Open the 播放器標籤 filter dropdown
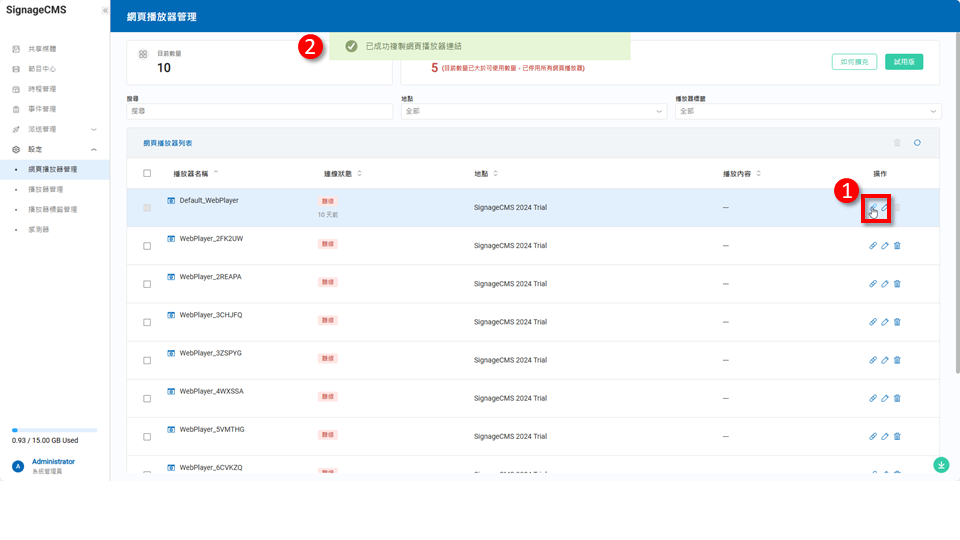The height and width of the screenshot is (540, 960). click(x=808, y=112)
